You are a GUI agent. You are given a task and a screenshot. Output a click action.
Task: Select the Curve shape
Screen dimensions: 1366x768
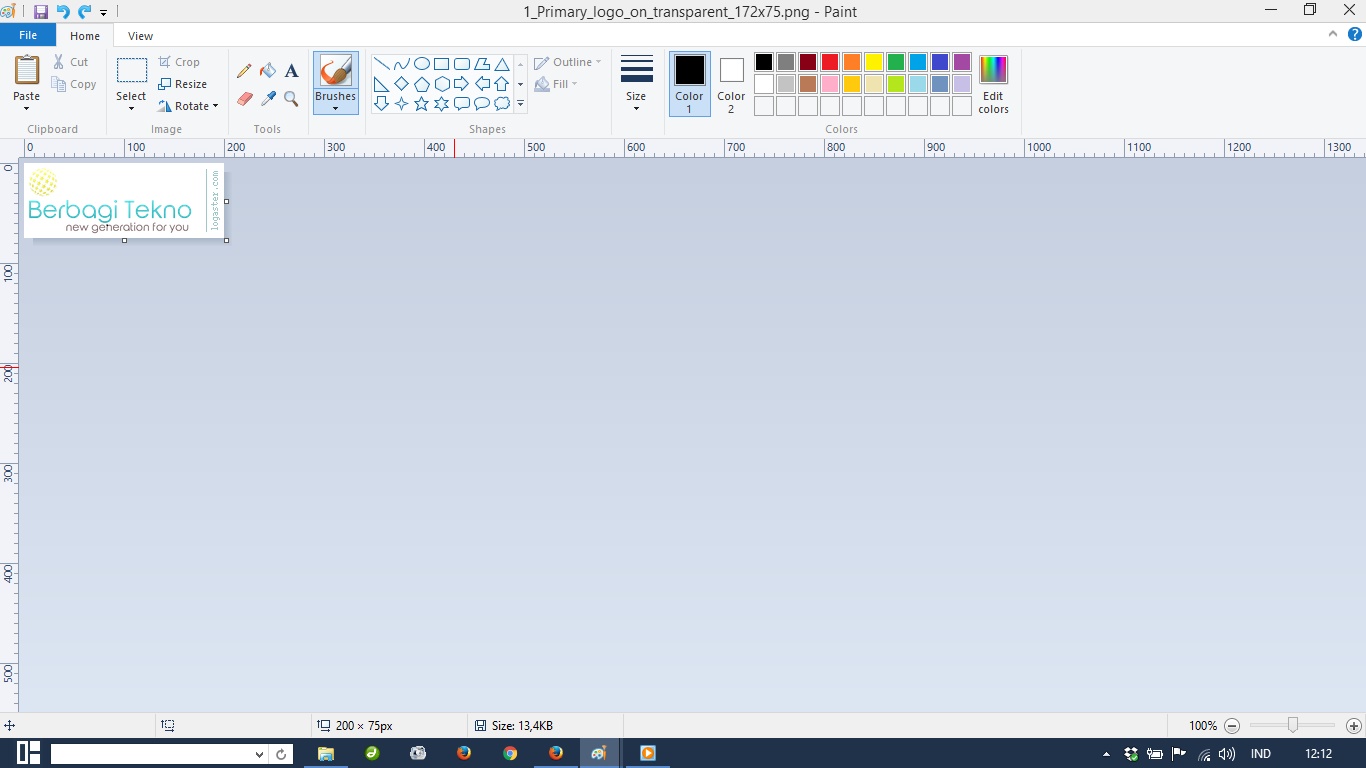coord(401,64)
